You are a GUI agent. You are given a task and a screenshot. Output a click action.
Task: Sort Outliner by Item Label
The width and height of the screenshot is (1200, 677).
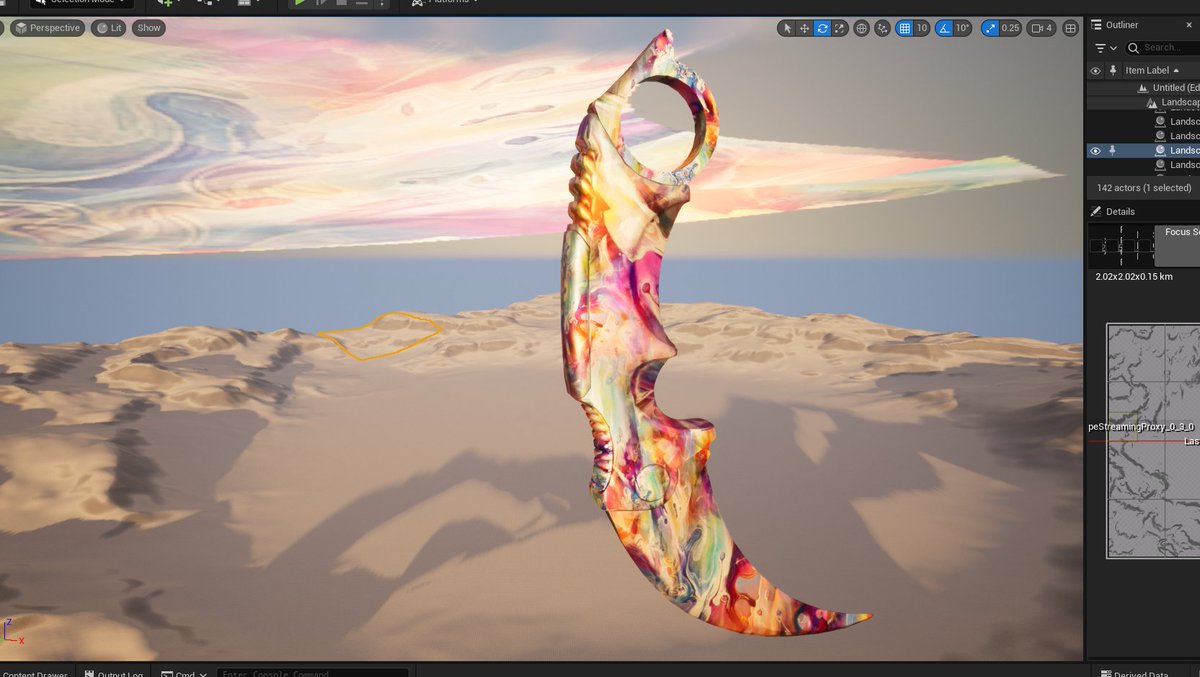tap(1152, 71)
